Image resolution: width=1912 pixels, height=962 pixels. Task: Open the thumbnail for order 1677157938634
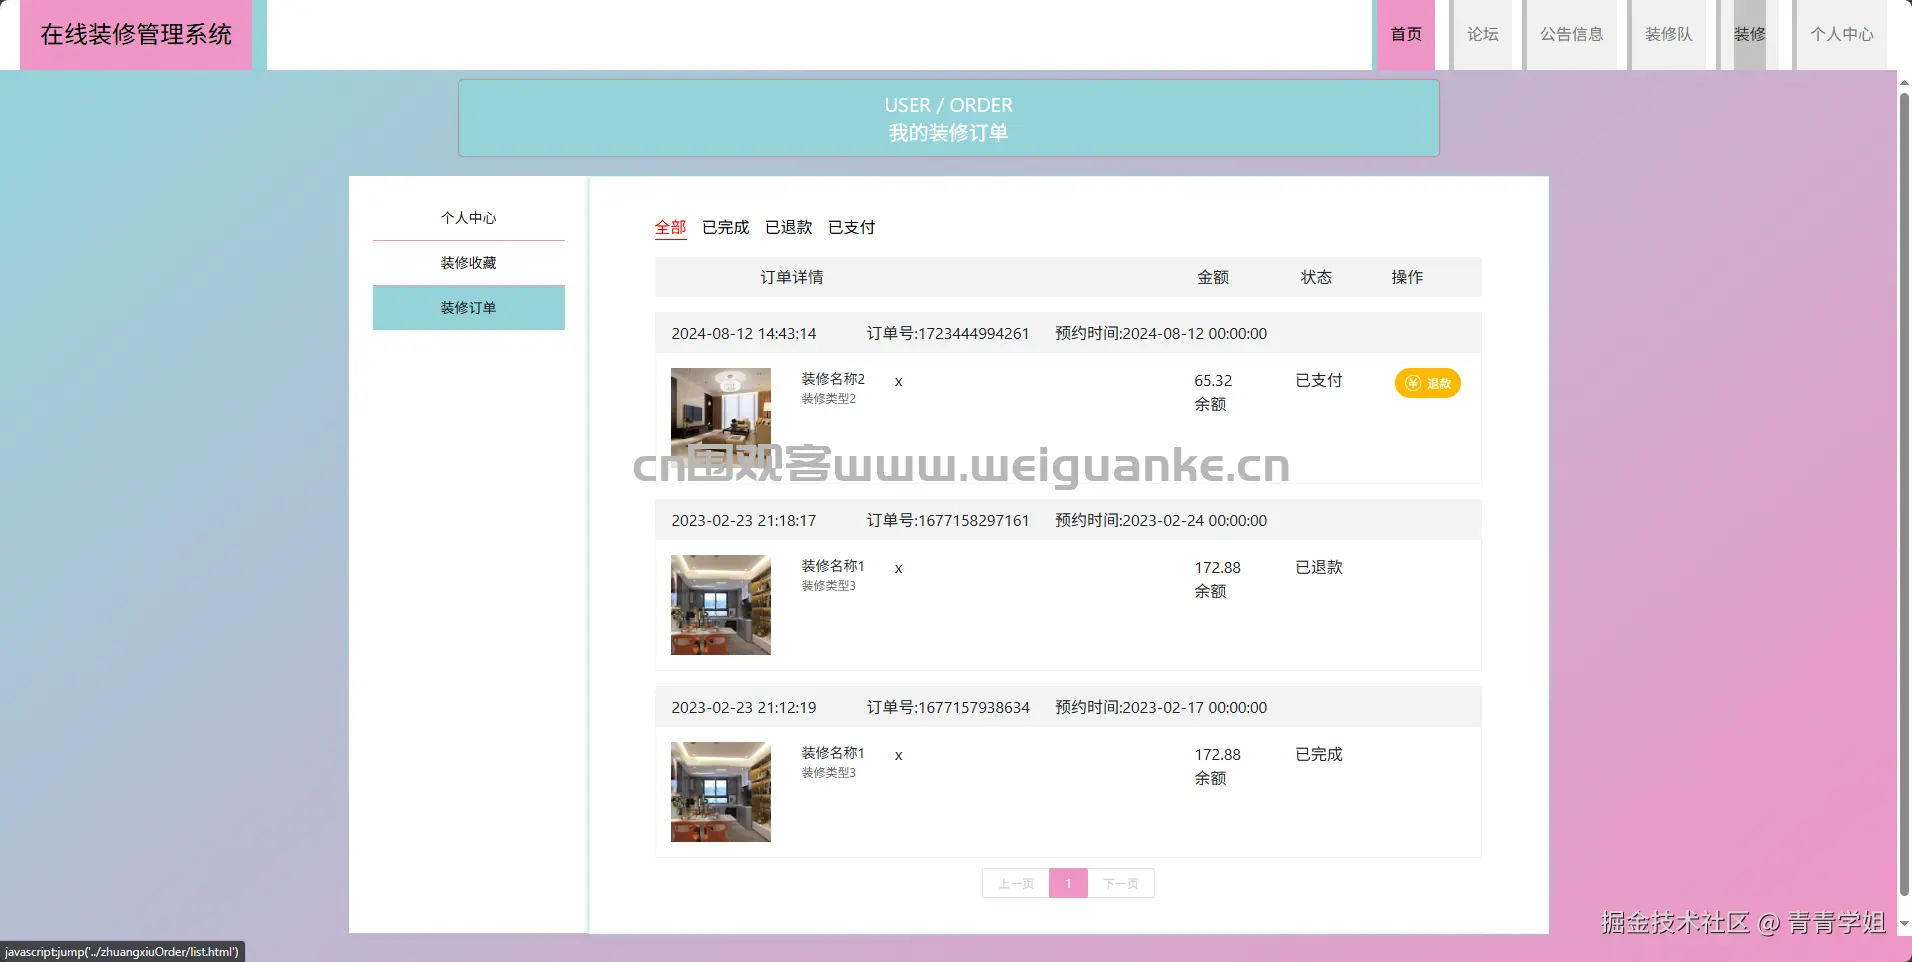[x=720, y=792]
